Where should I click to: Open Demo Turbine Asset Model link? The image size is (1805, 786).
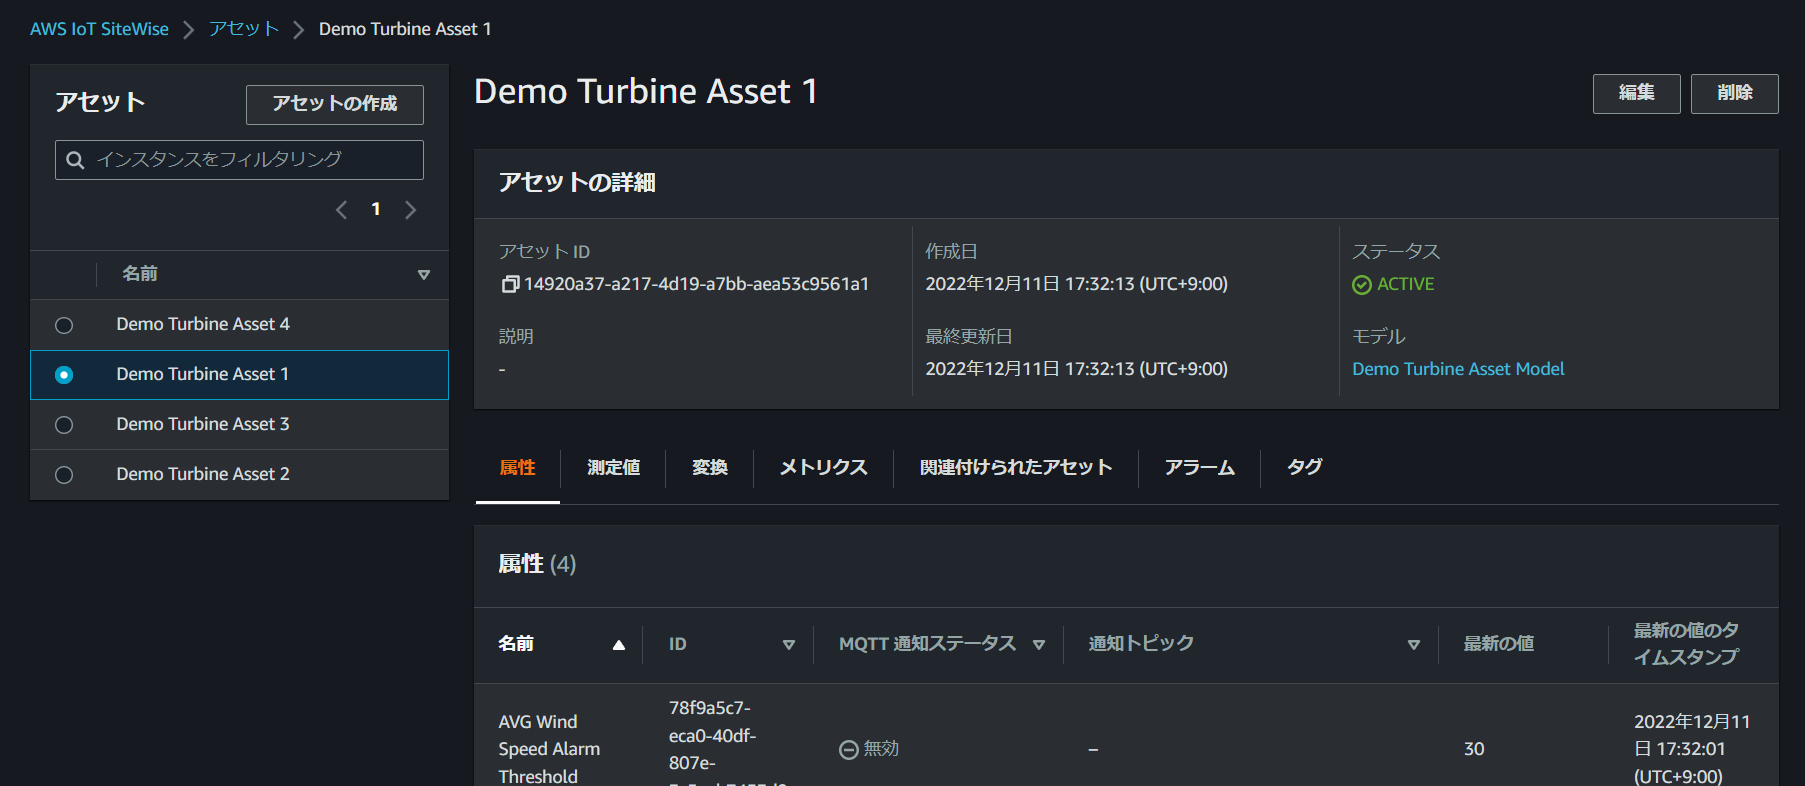click(x=1457, y=369)
